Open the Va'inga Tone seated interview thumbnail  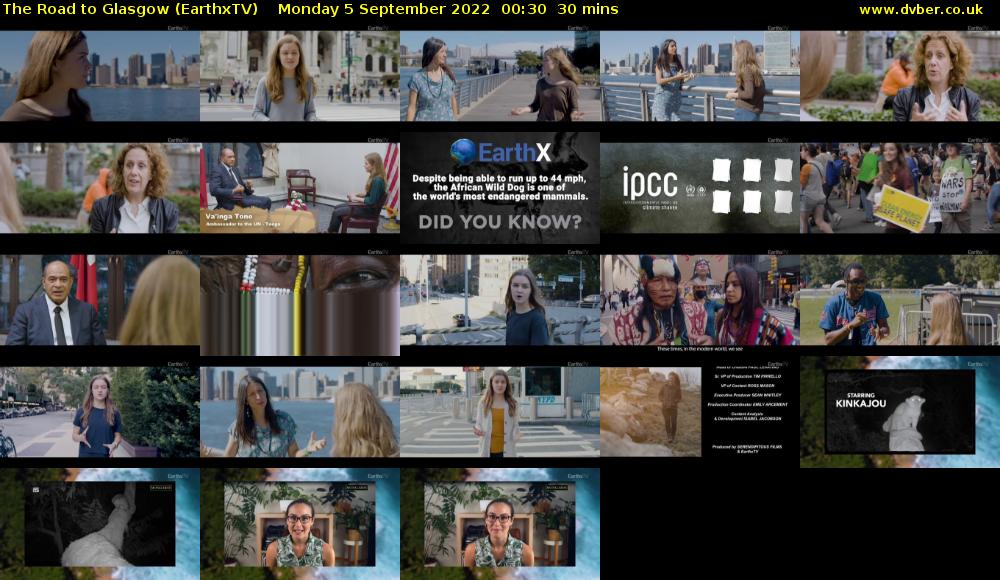(300, 188)
